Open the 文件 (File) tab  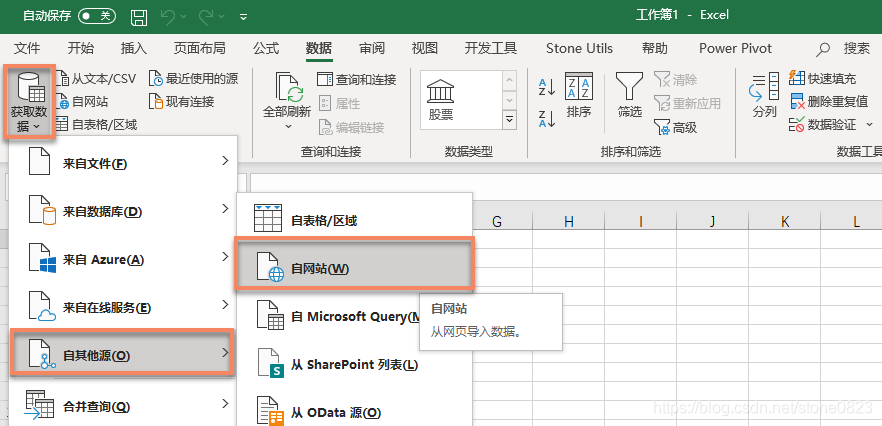tap(27, 48)
